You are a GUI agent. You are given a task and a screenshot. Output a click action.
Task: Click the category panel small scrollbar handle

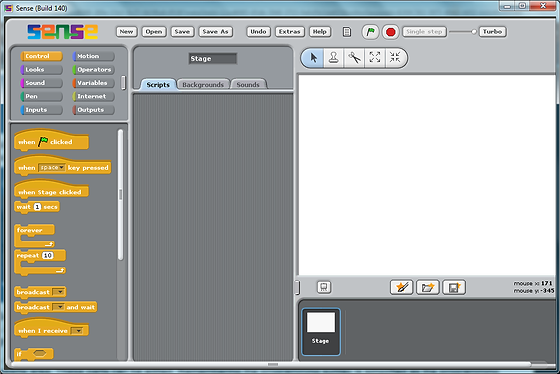point(124,83)
